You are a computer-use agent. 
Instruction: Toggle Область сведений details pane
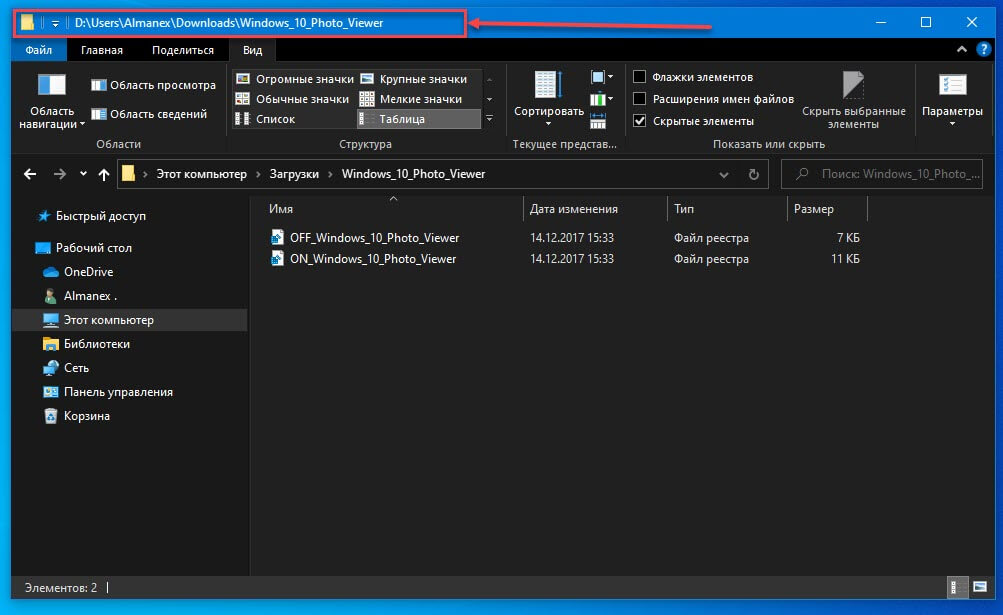coord(149,114)
